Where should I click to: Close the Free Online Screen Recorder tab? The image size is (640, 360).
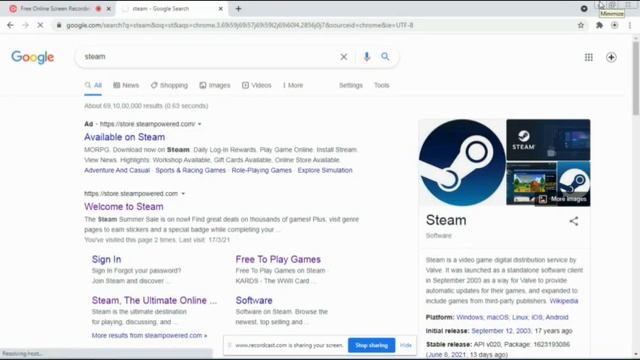coord(109,9)
